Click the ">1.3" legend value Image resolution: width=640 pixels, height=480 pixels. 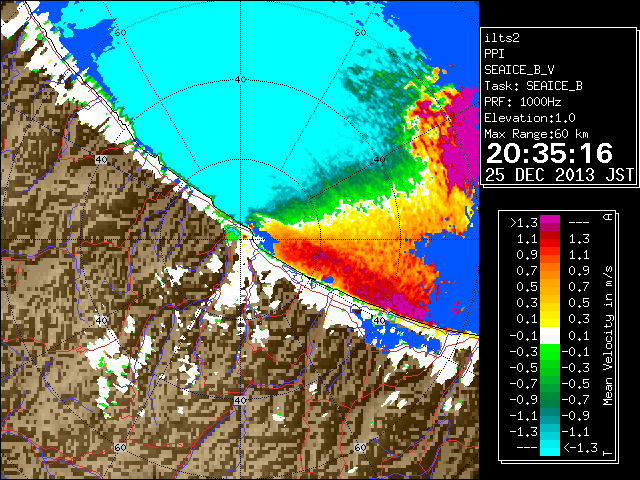pos(524,223)
